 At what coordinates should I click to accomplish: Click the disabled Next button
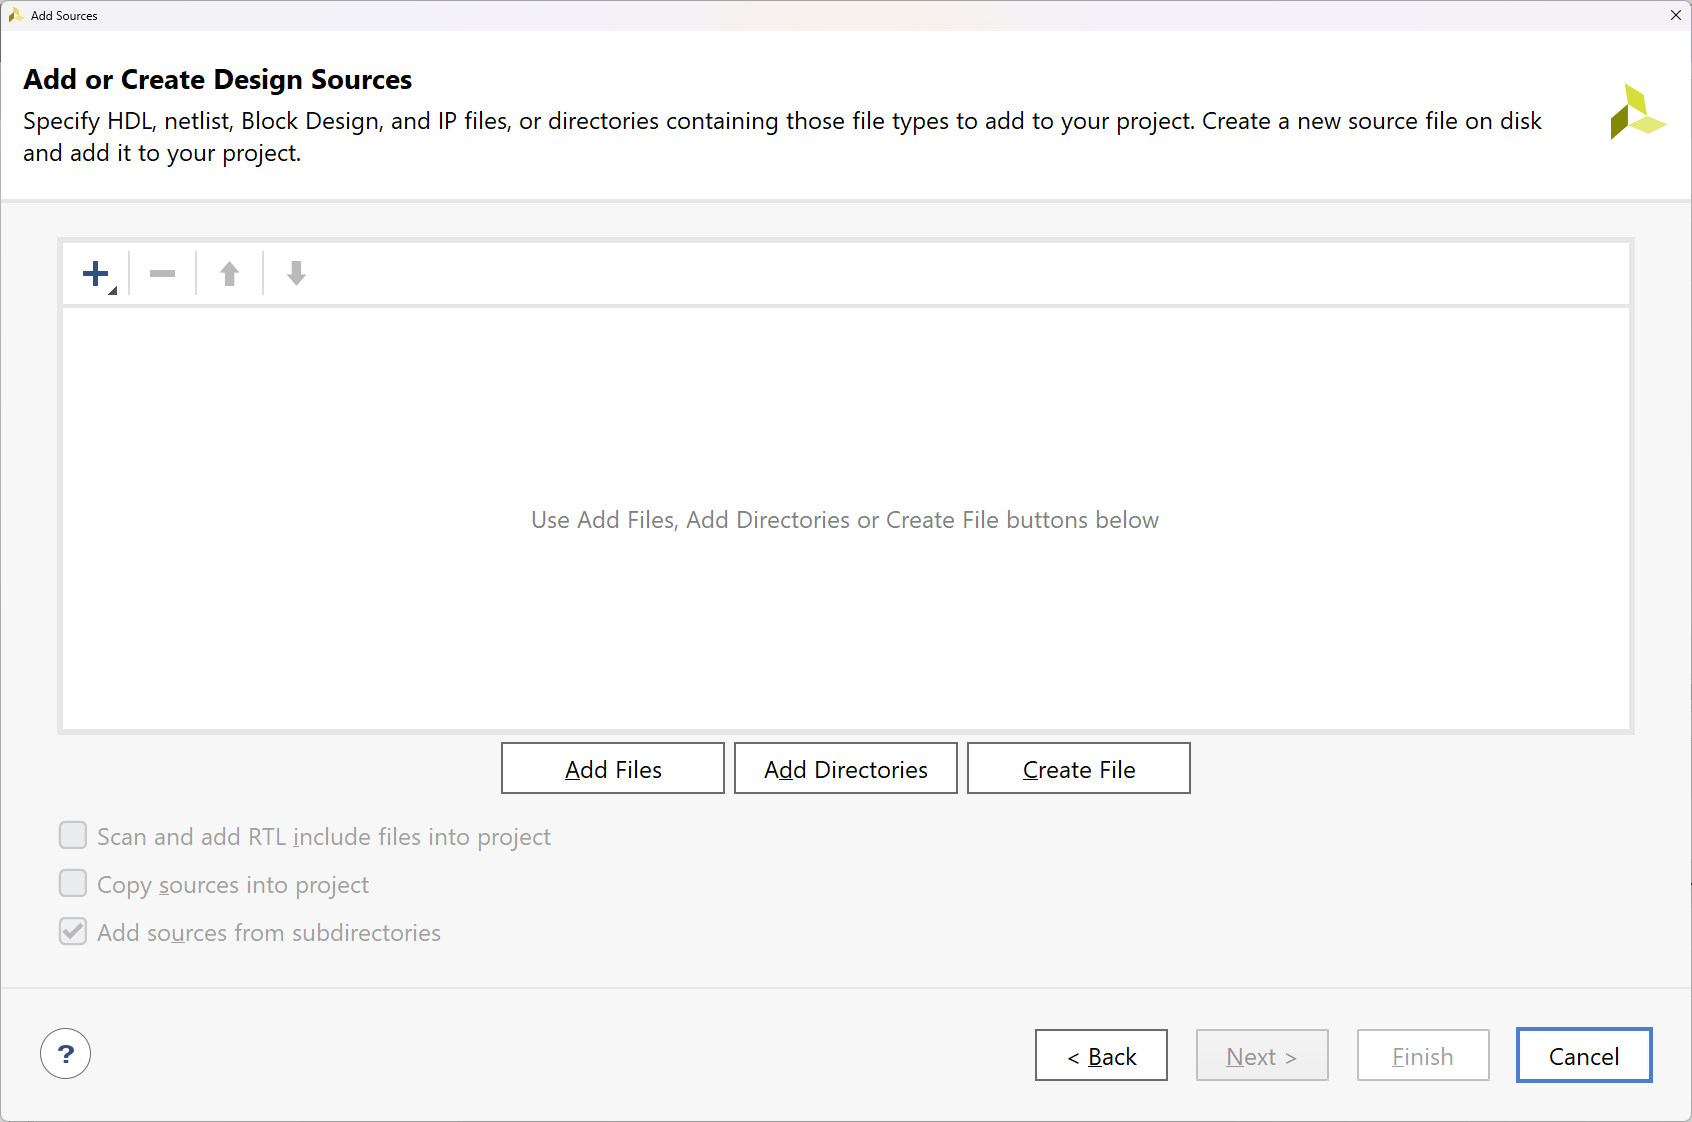[x=1262, y=1055]
